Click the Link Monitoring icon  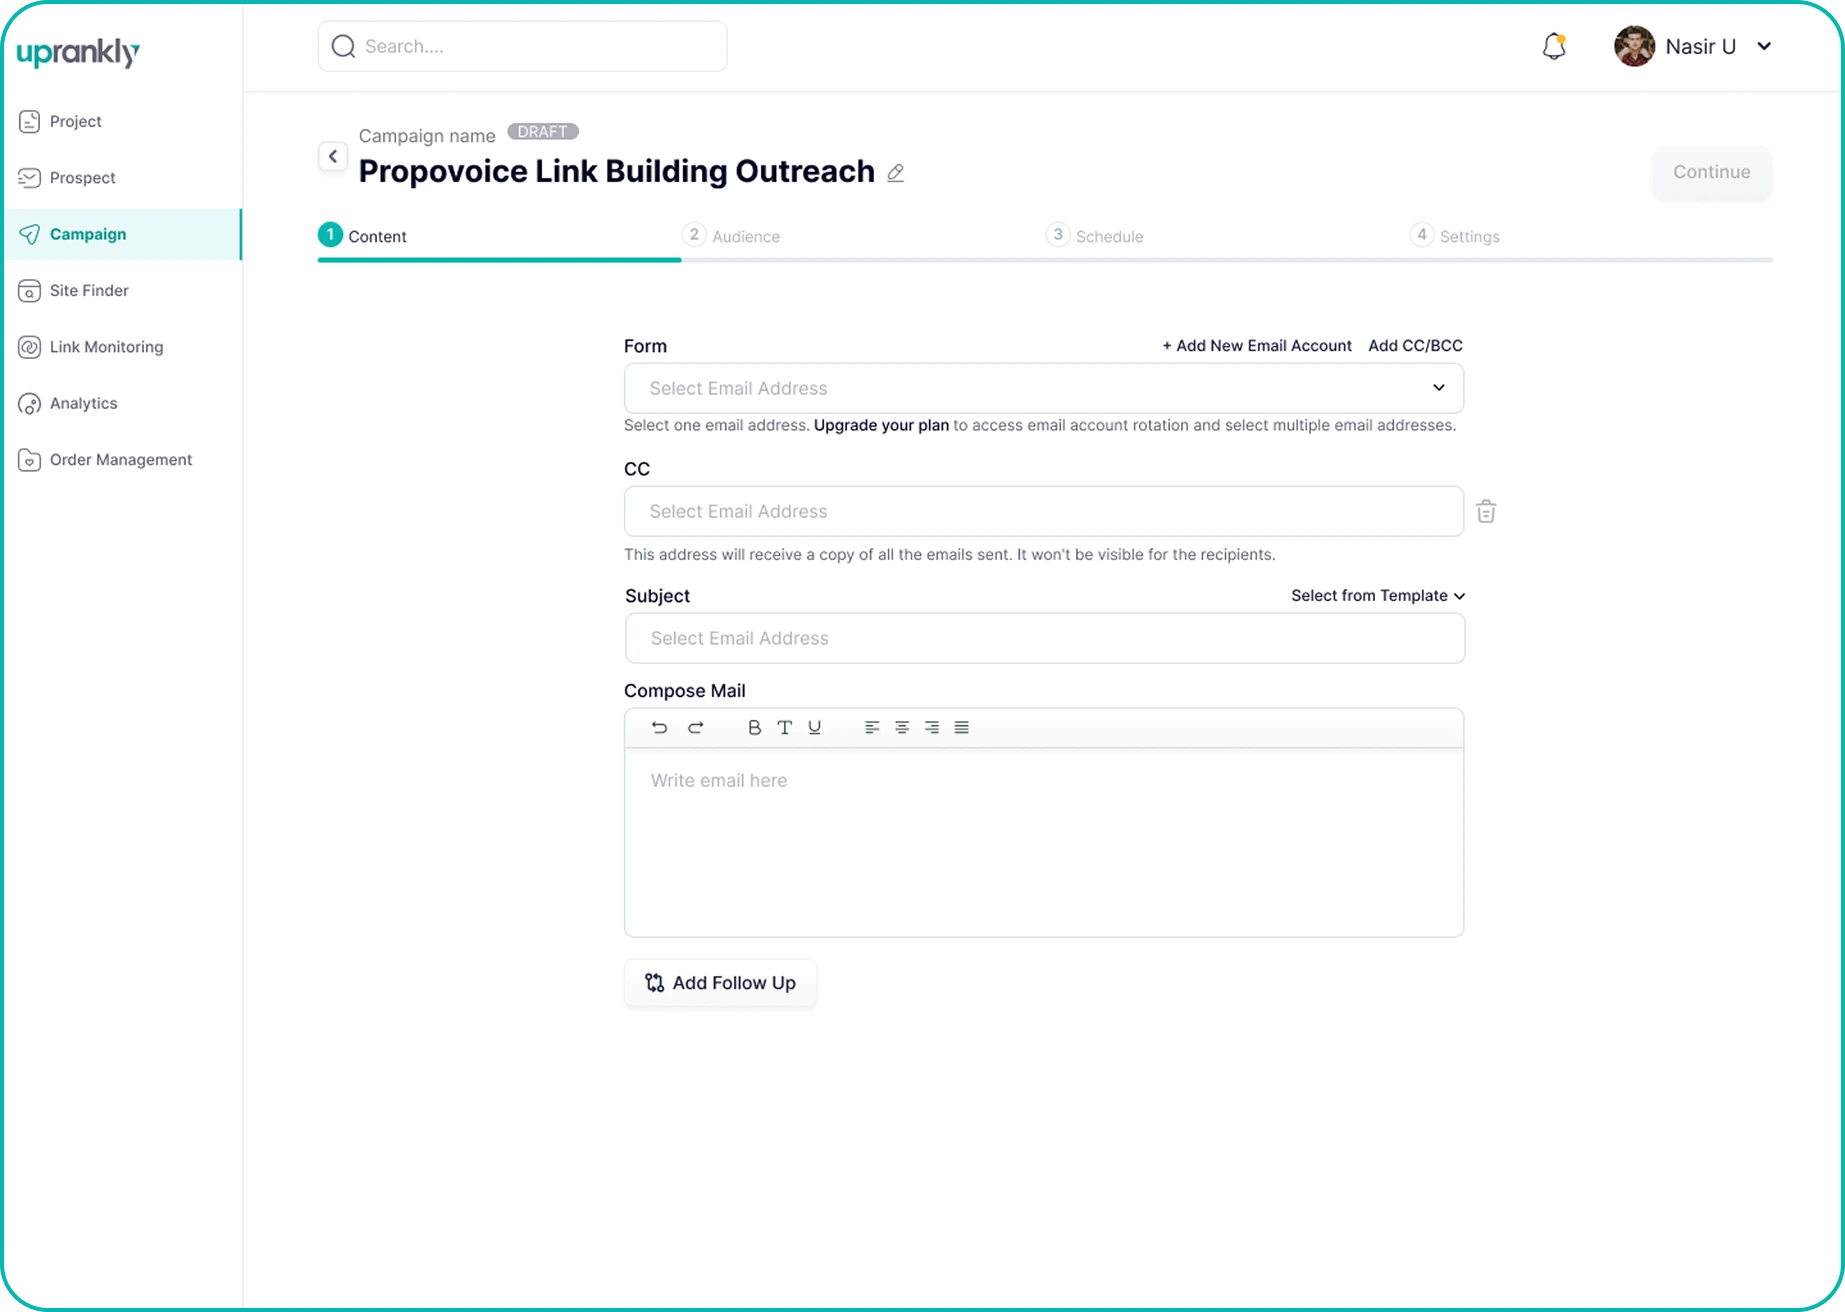click(x=29, y=347)
